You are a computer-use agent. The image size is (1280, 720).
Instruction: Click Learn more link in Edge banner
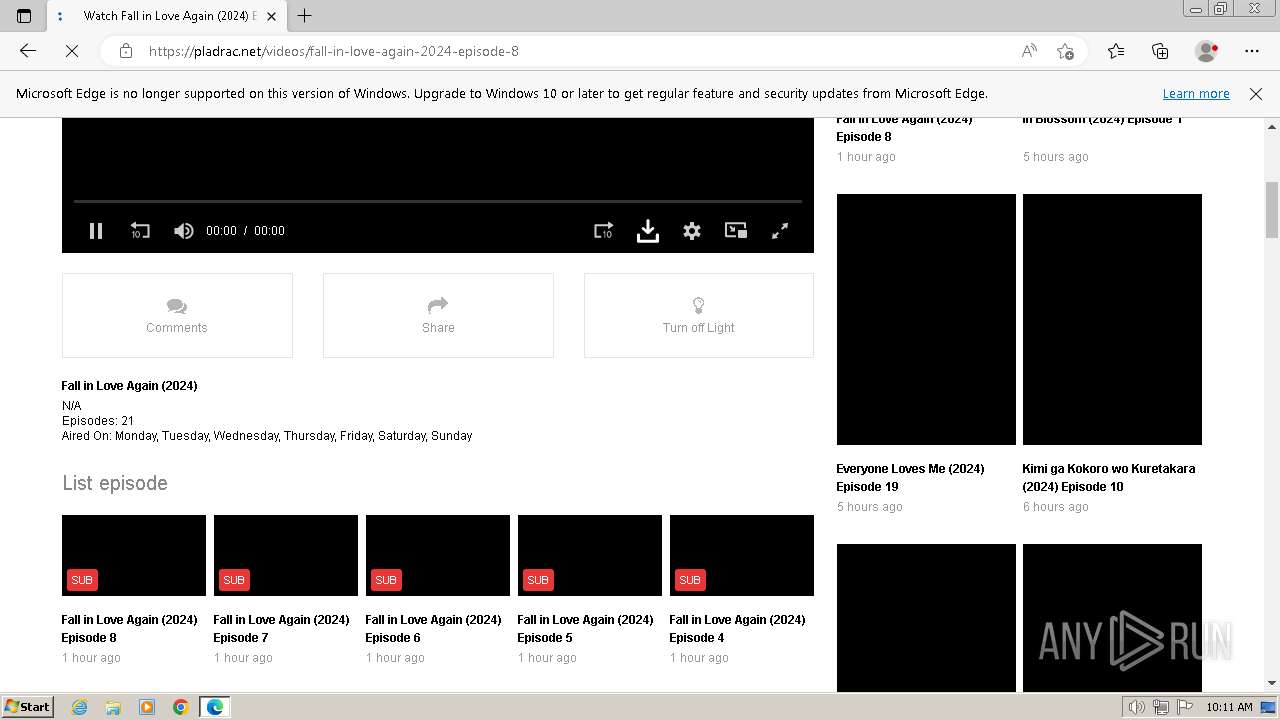click(1196, 93)
